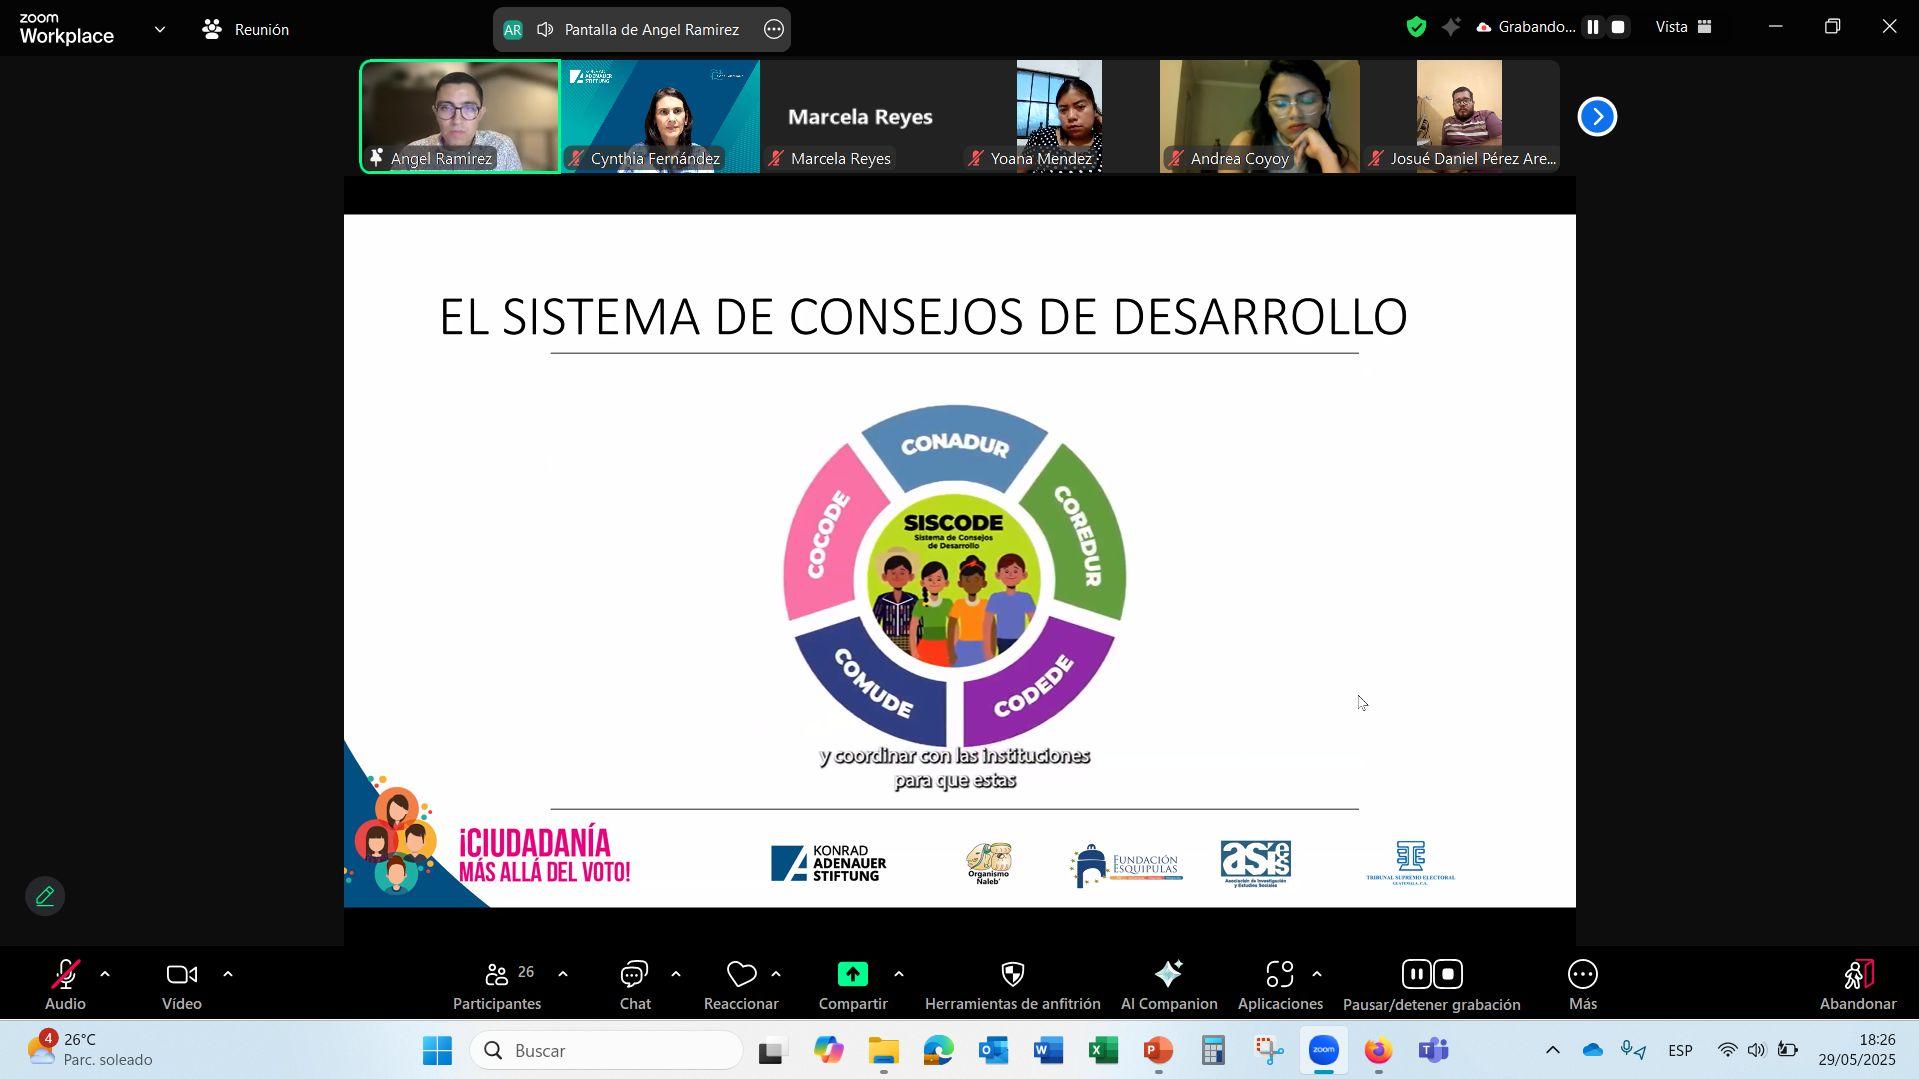Open the AI Companion panel
Screen dimensions: 1919x1079
click(x=1168, y=985)
